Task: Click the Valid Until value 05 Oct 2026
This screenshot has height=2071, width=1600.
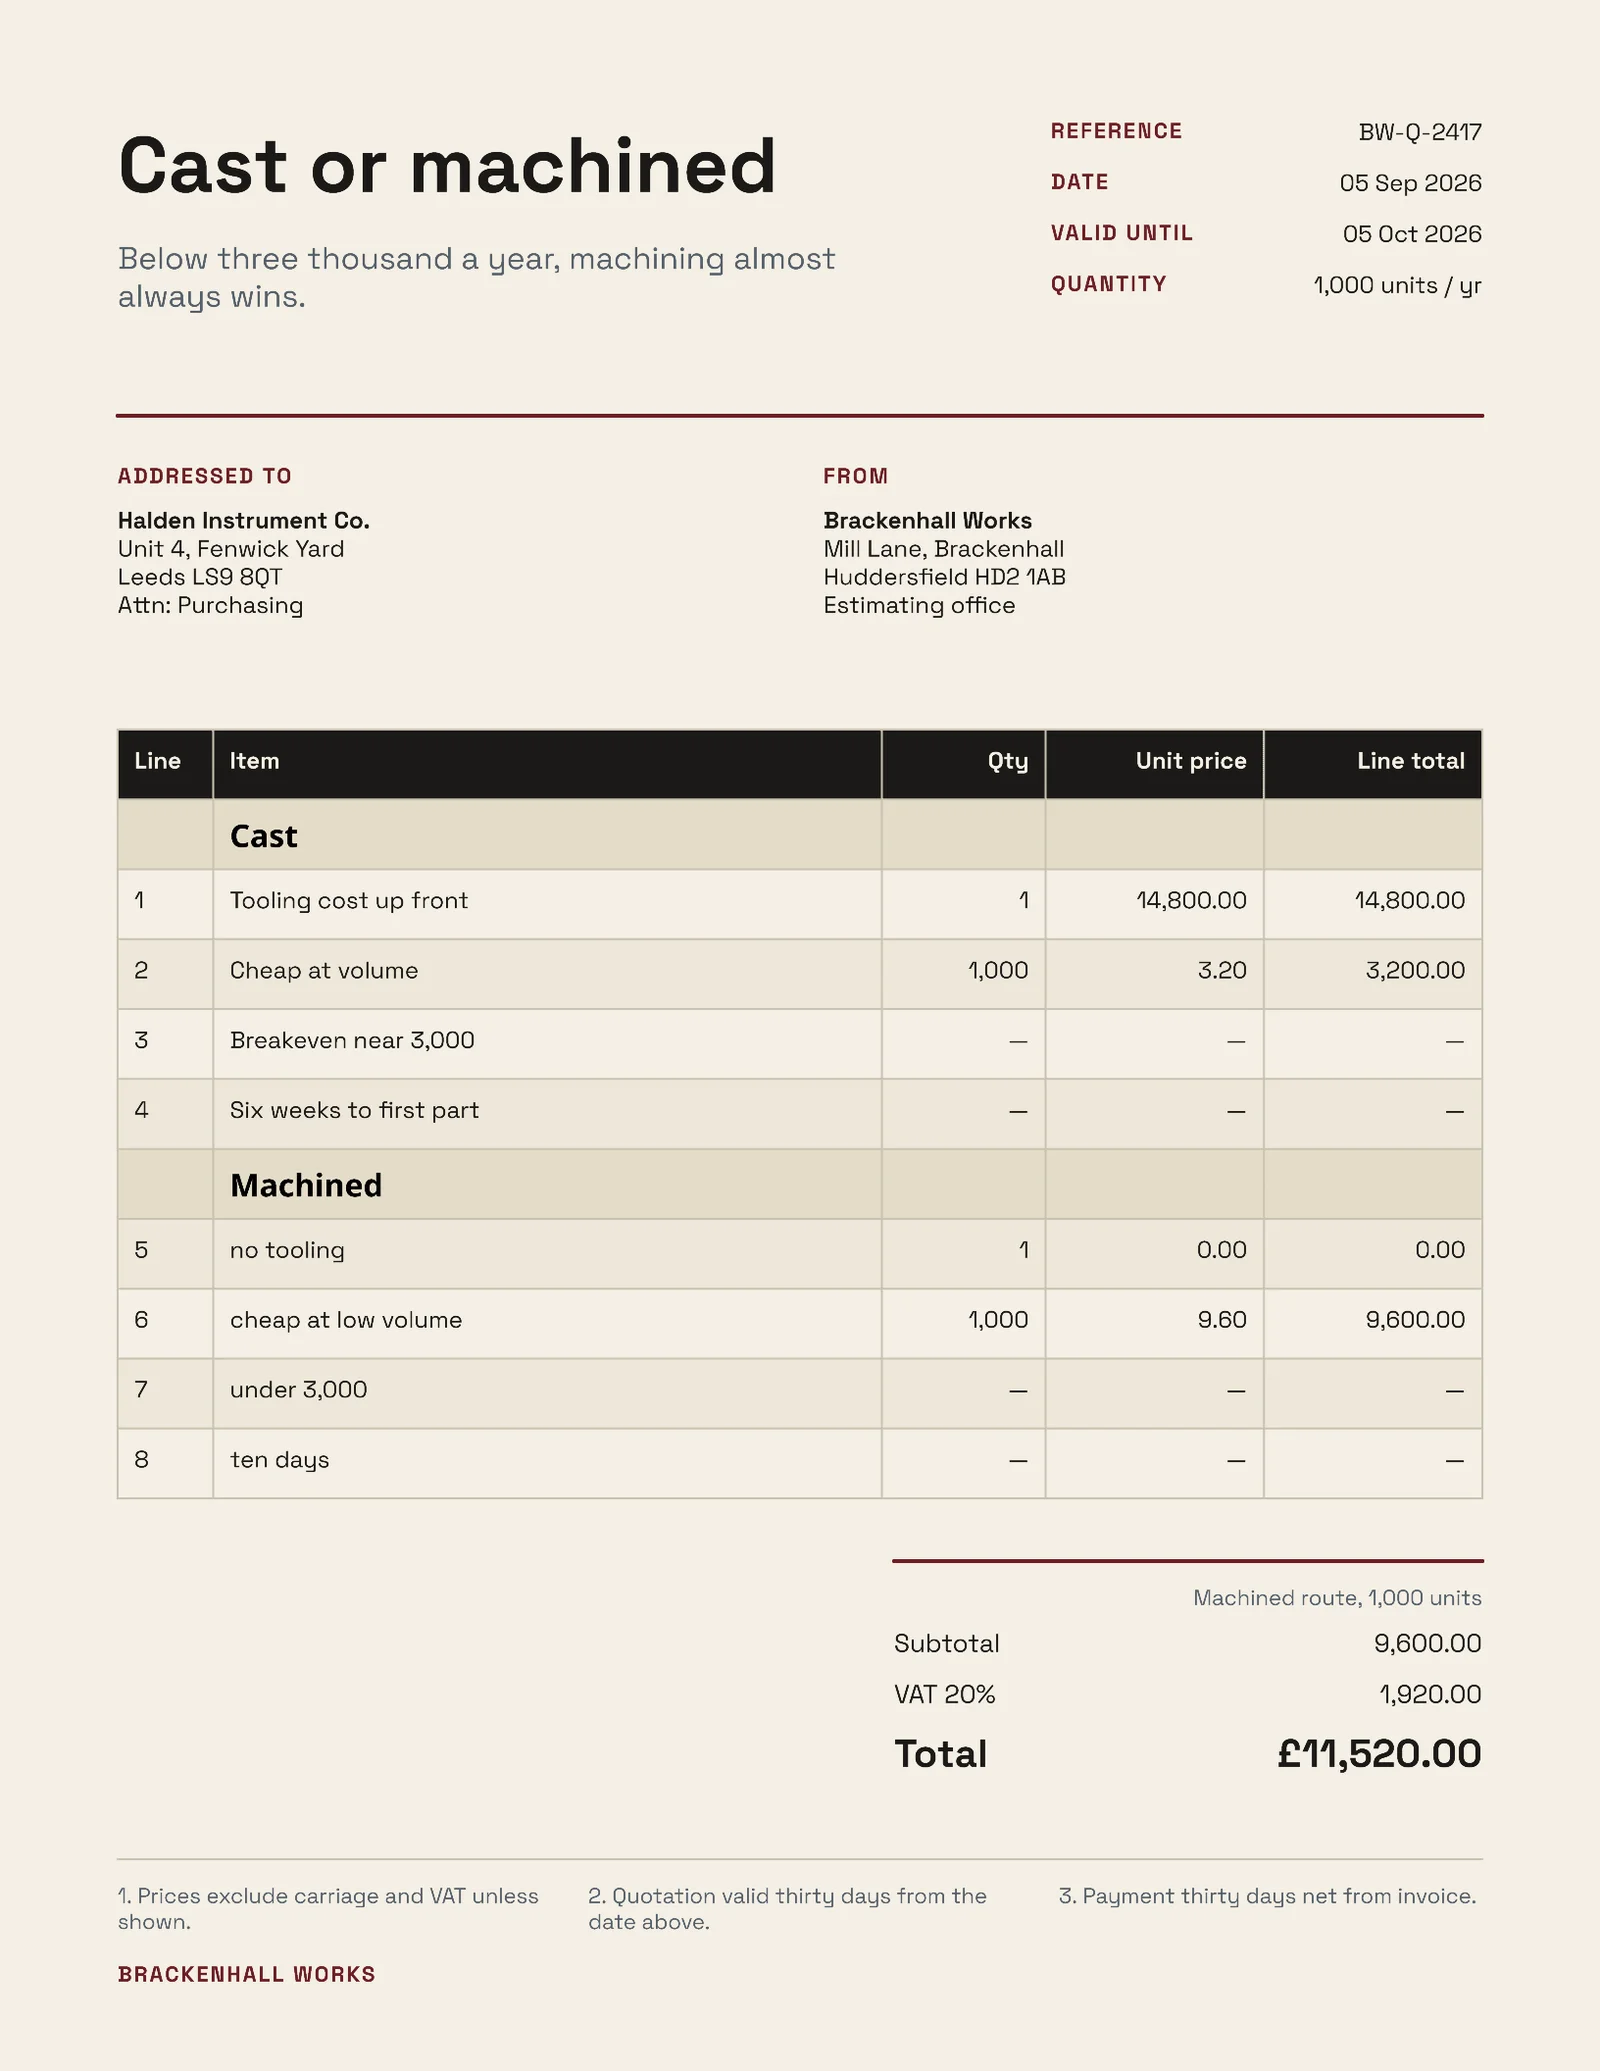Action: pos(1411,234)
